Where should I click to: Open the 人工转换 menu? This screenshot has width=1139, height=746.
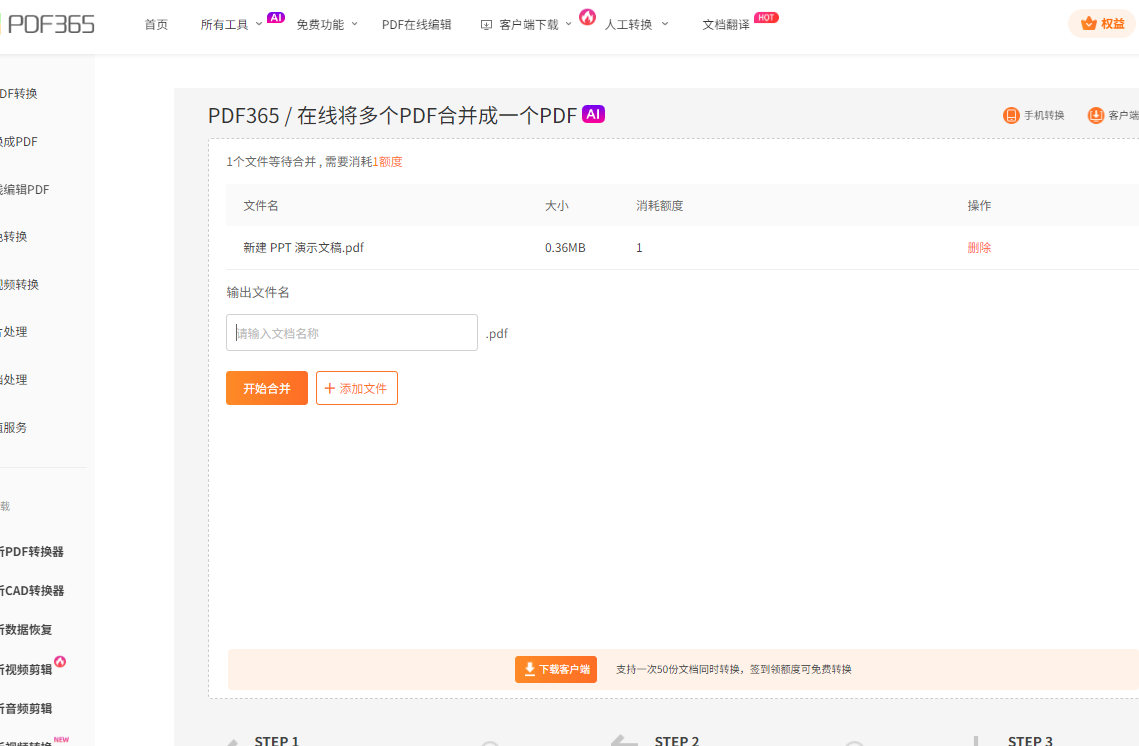coord(628,25)
